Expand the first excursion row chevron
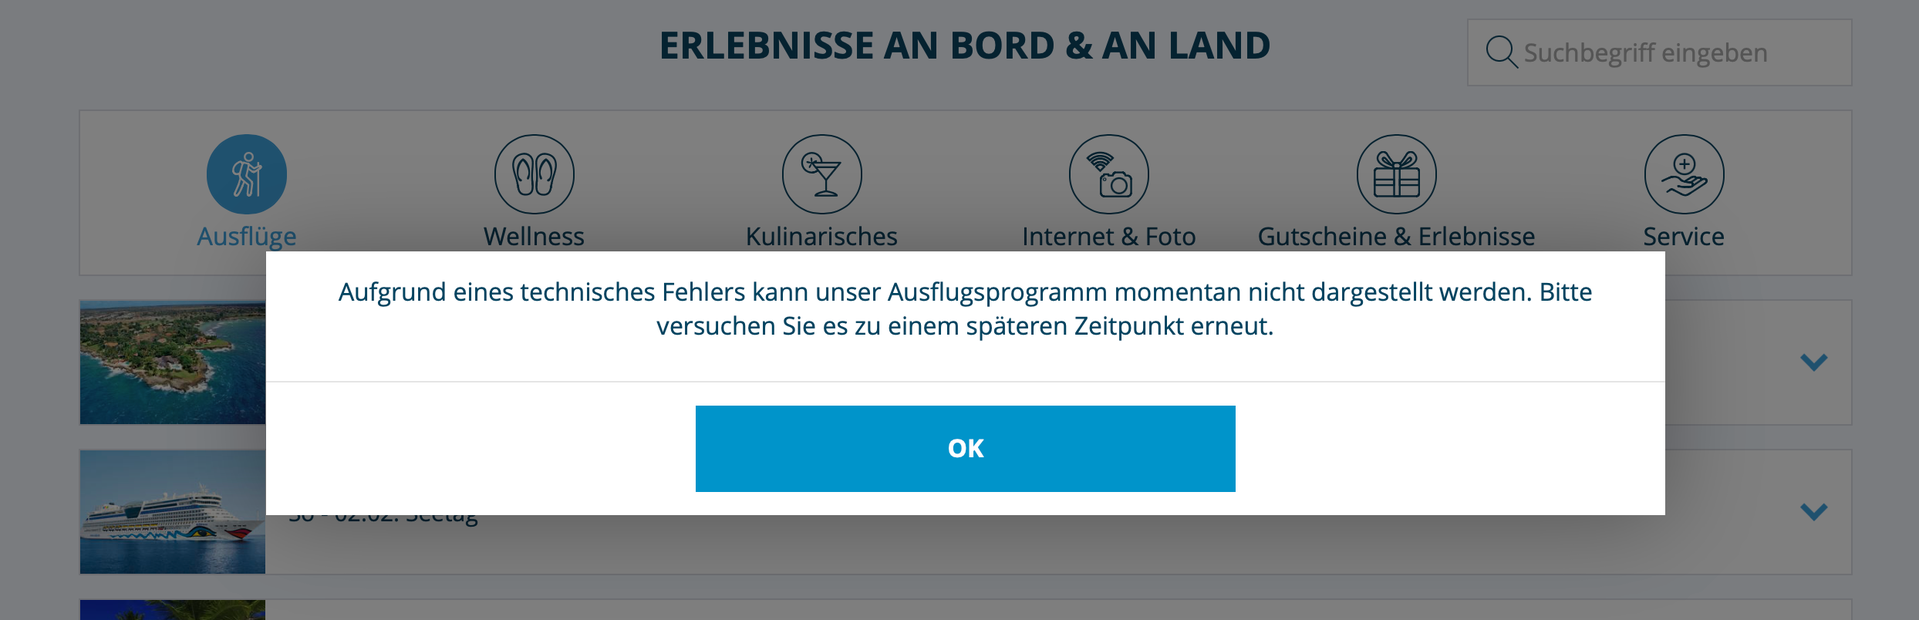Image resolution: width=1919 pixels, height=620 pixels. point(1813,362)
